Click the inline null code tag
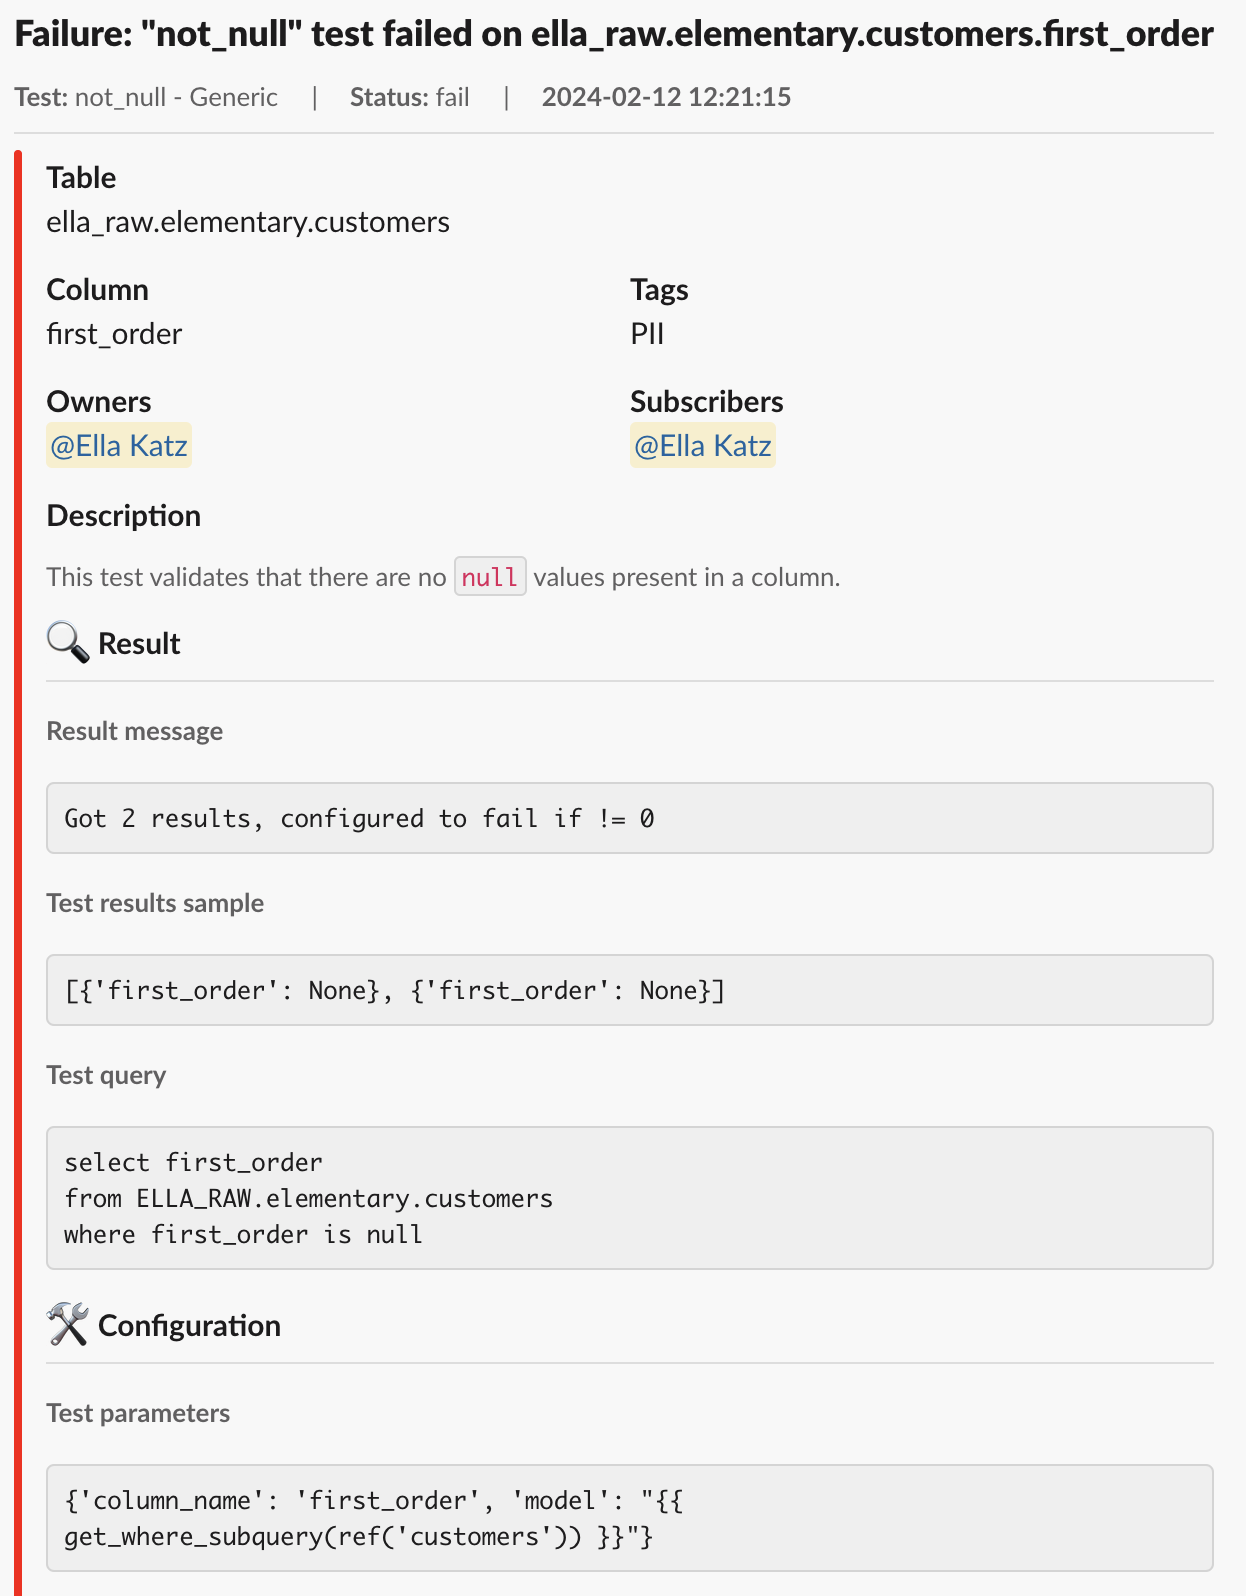The width and height of the screenshot is (1246, 1596). tap(490, 577)
